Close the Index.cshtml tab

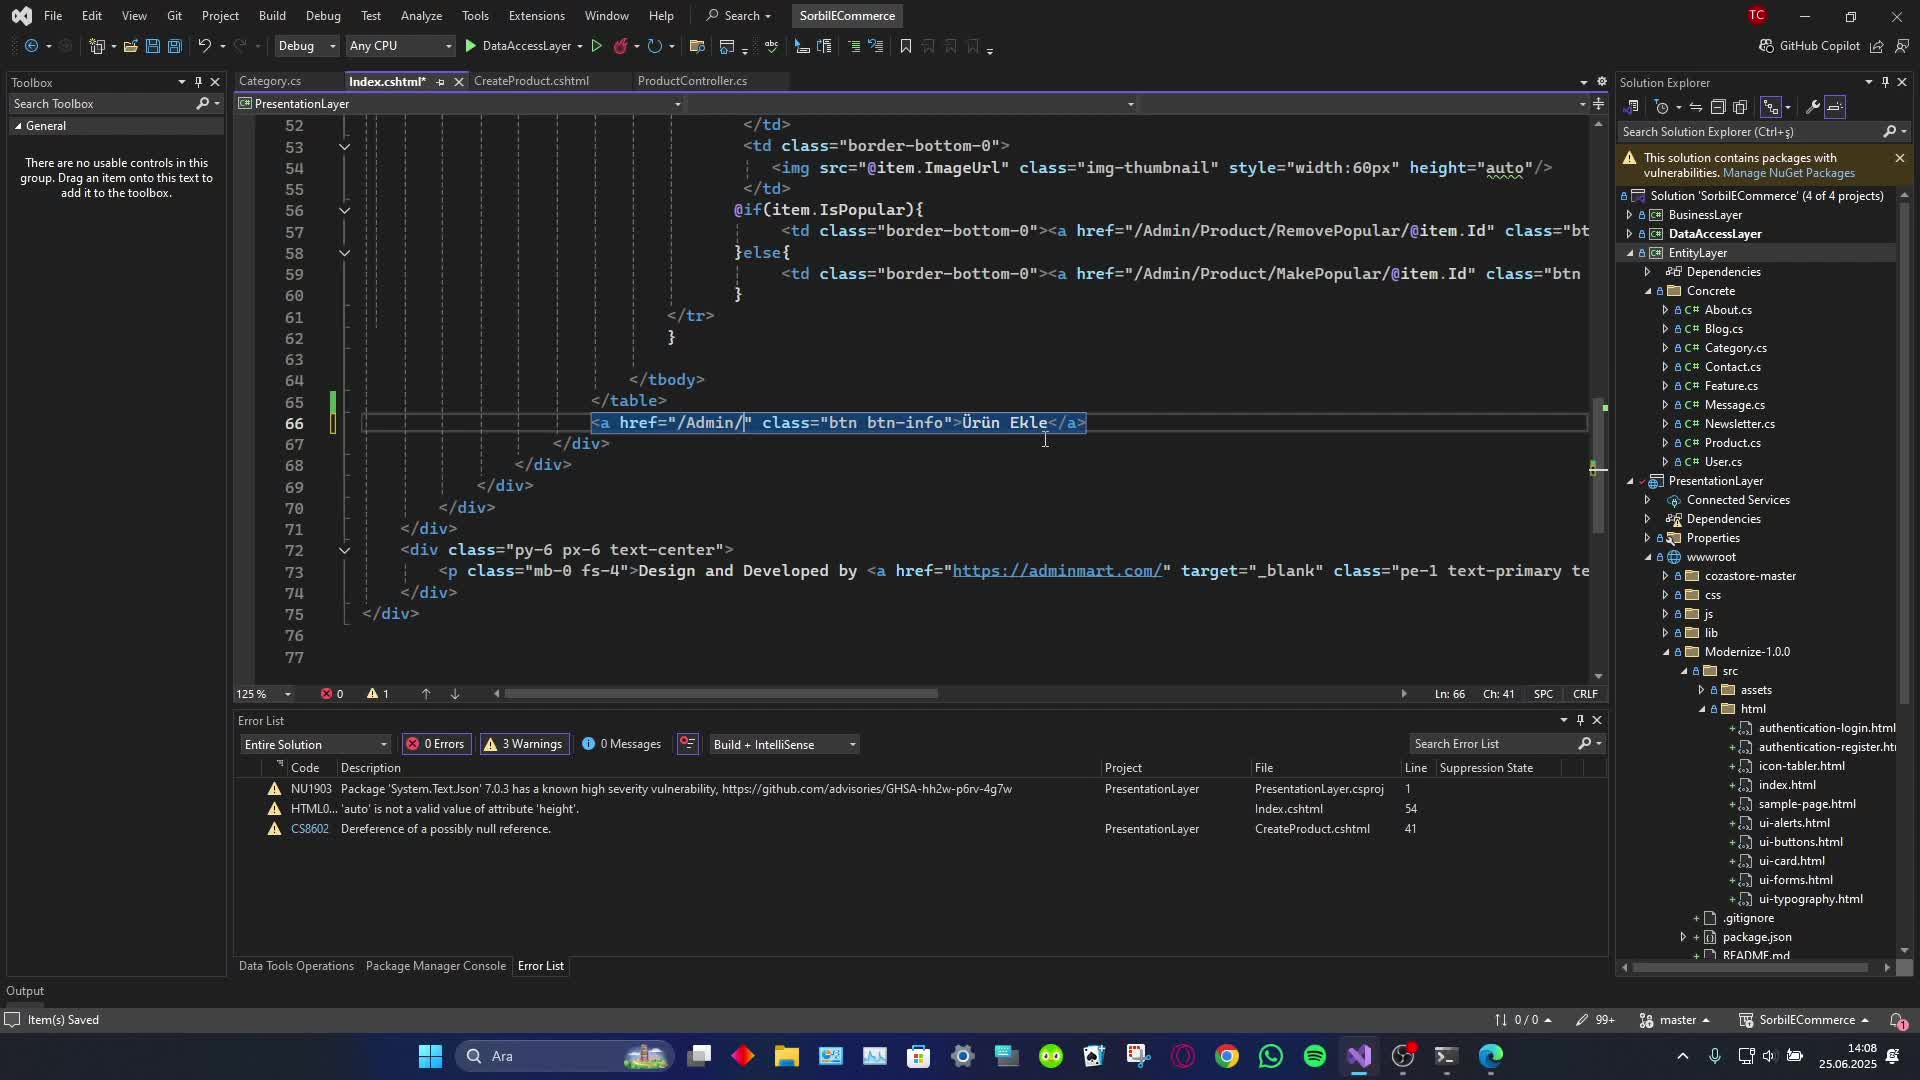click(x=459, y=82)
